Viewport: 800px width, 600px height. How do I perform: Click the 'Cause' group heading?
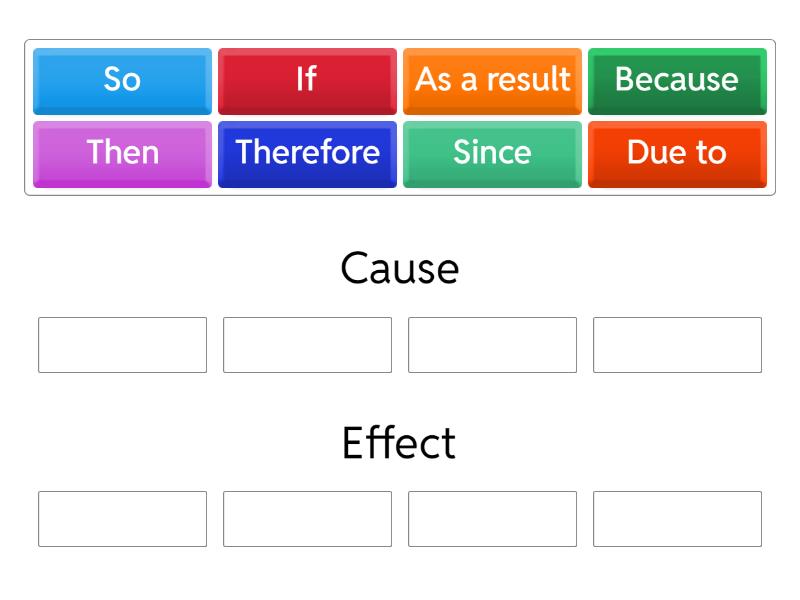(x=399, y=269)
